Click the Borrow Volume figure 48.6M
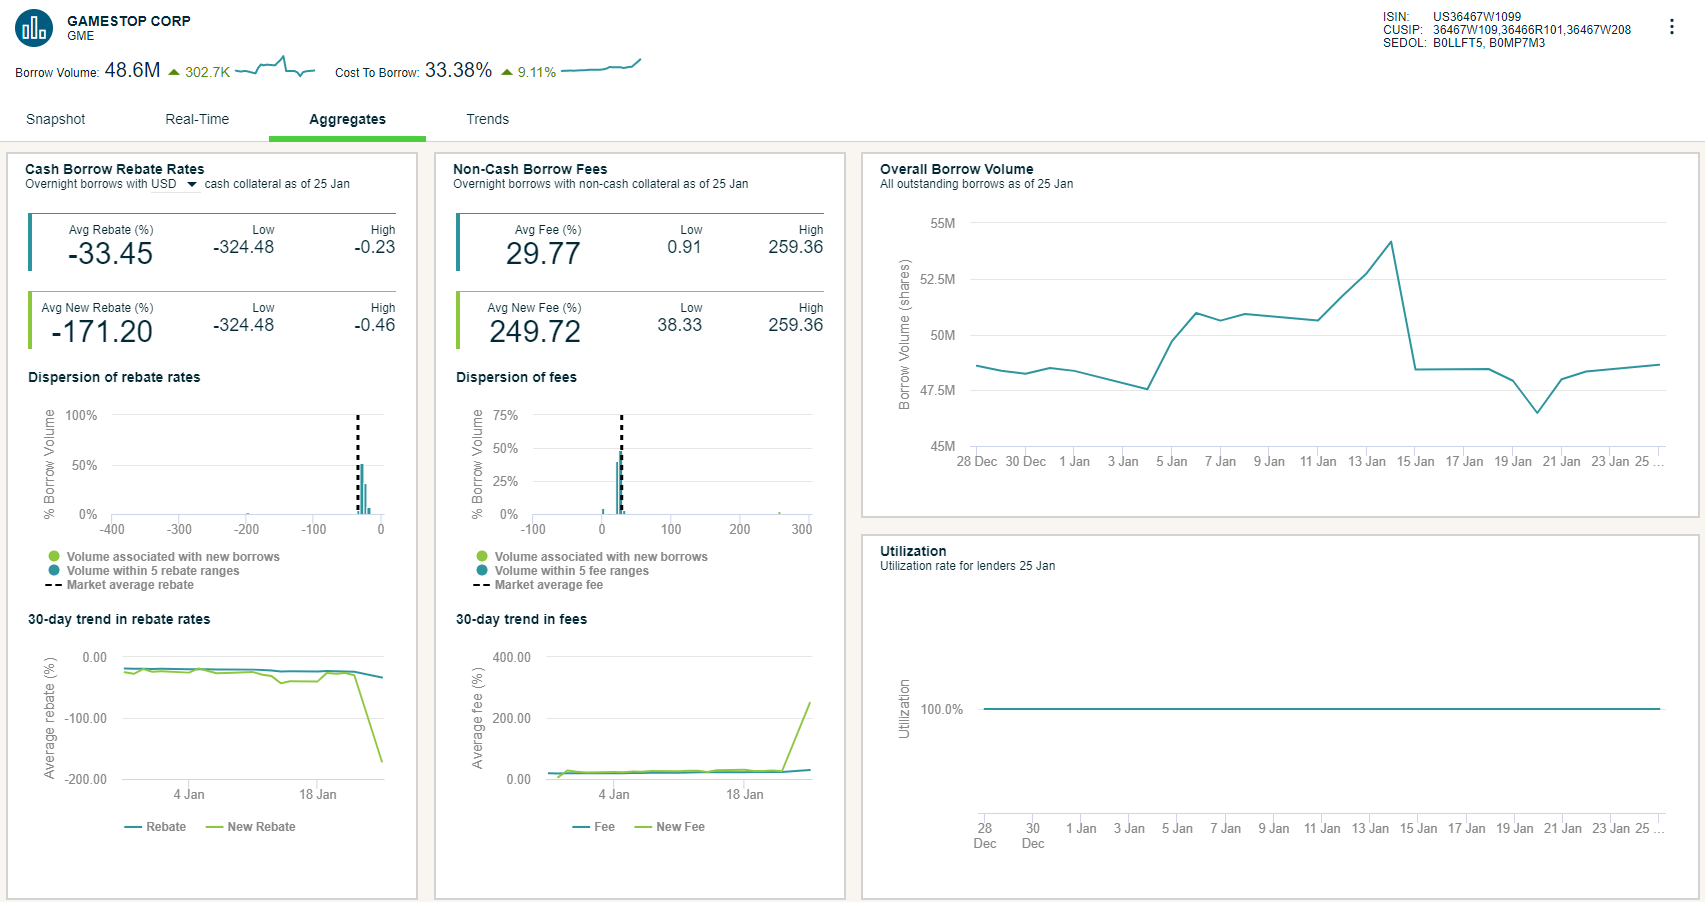 point(132,70)
